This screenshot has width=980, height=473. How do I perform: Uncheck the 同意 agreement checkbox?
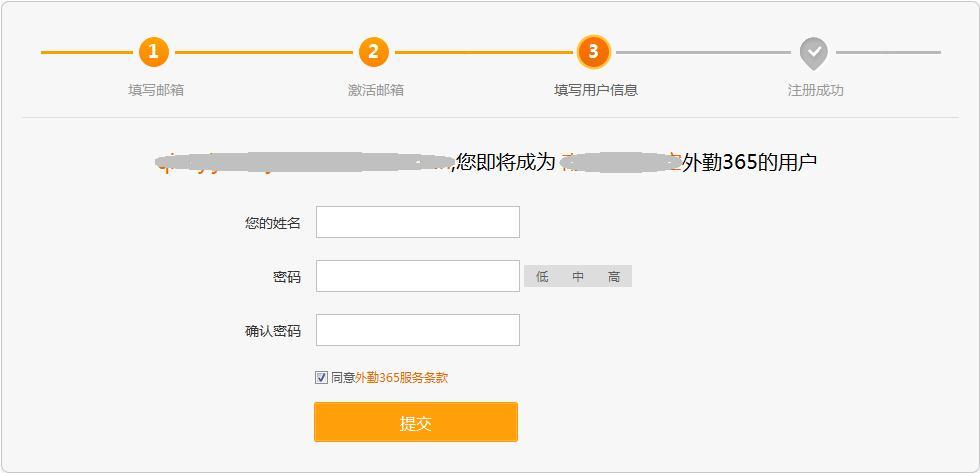pyautogui.click(x=321, y=378)
